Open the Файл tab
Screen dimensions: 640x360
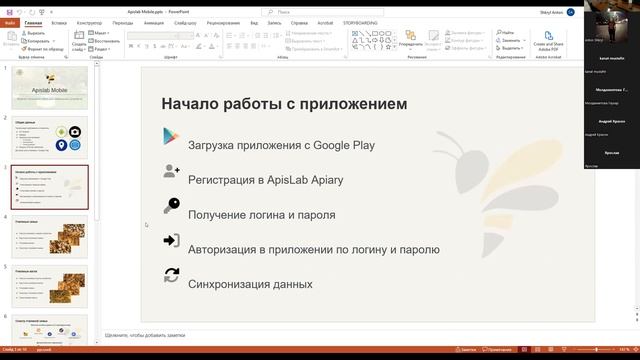coord(10,23)
